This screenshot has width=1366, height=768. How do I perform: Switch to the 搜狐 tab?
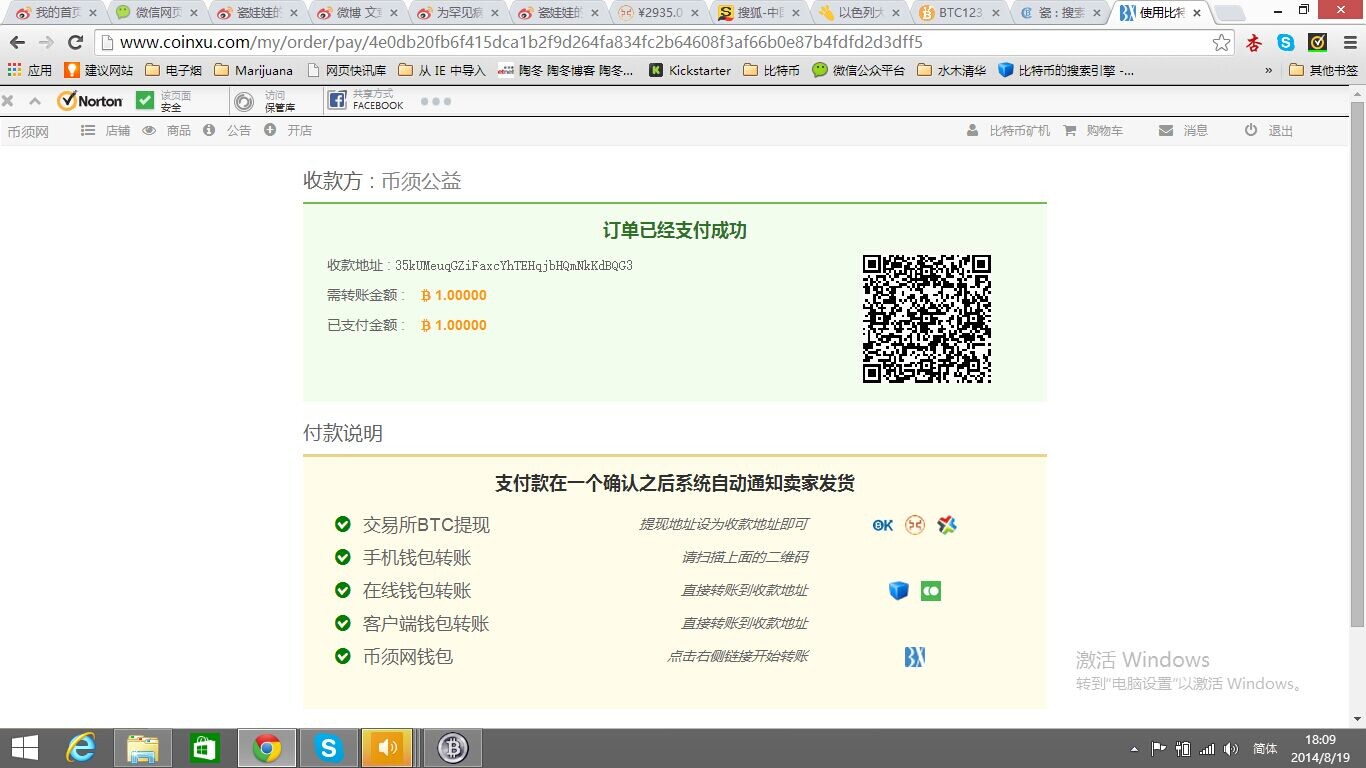[760, 13]
